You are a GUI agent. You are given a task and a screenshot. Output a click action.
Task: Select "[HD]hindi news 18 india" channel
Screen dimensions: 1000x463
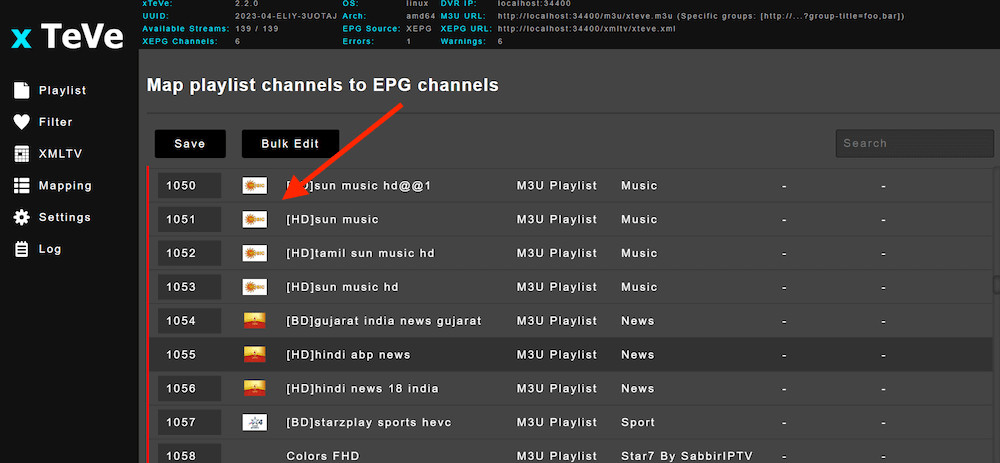click(362, 388)
